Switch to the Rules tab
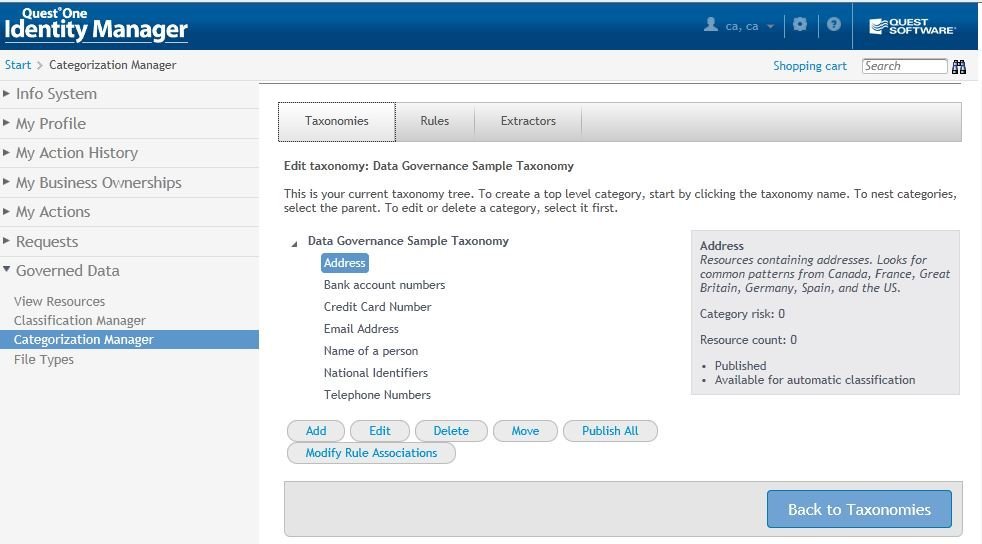982x544 pixels. point(434,121)
